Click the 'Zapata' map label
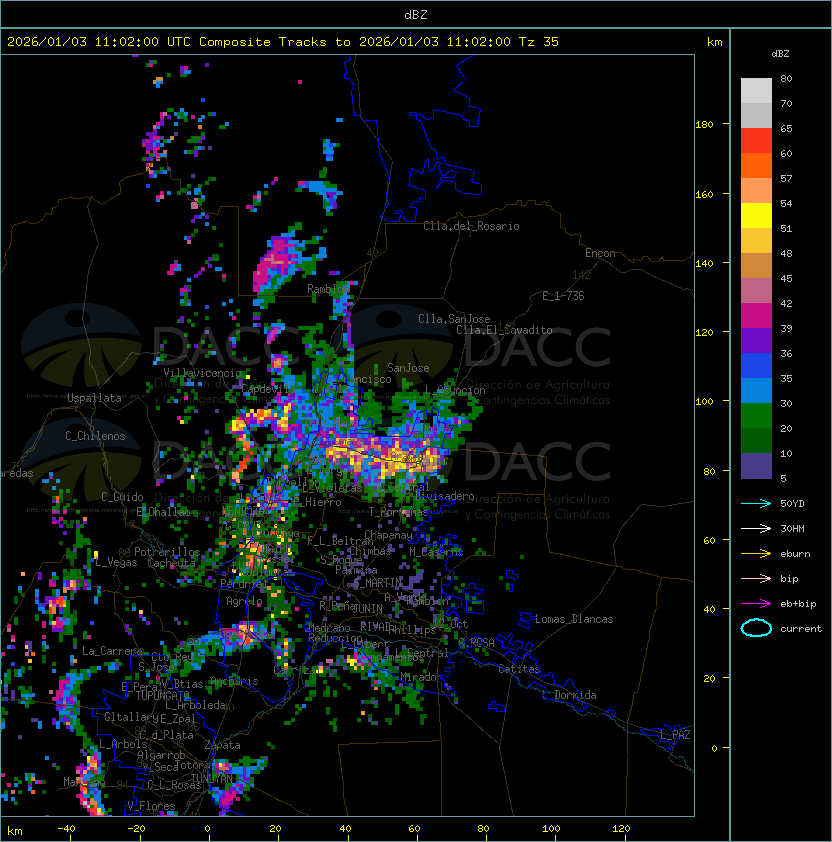The width and height of the screenshot is (832, 842). point(222,745)
